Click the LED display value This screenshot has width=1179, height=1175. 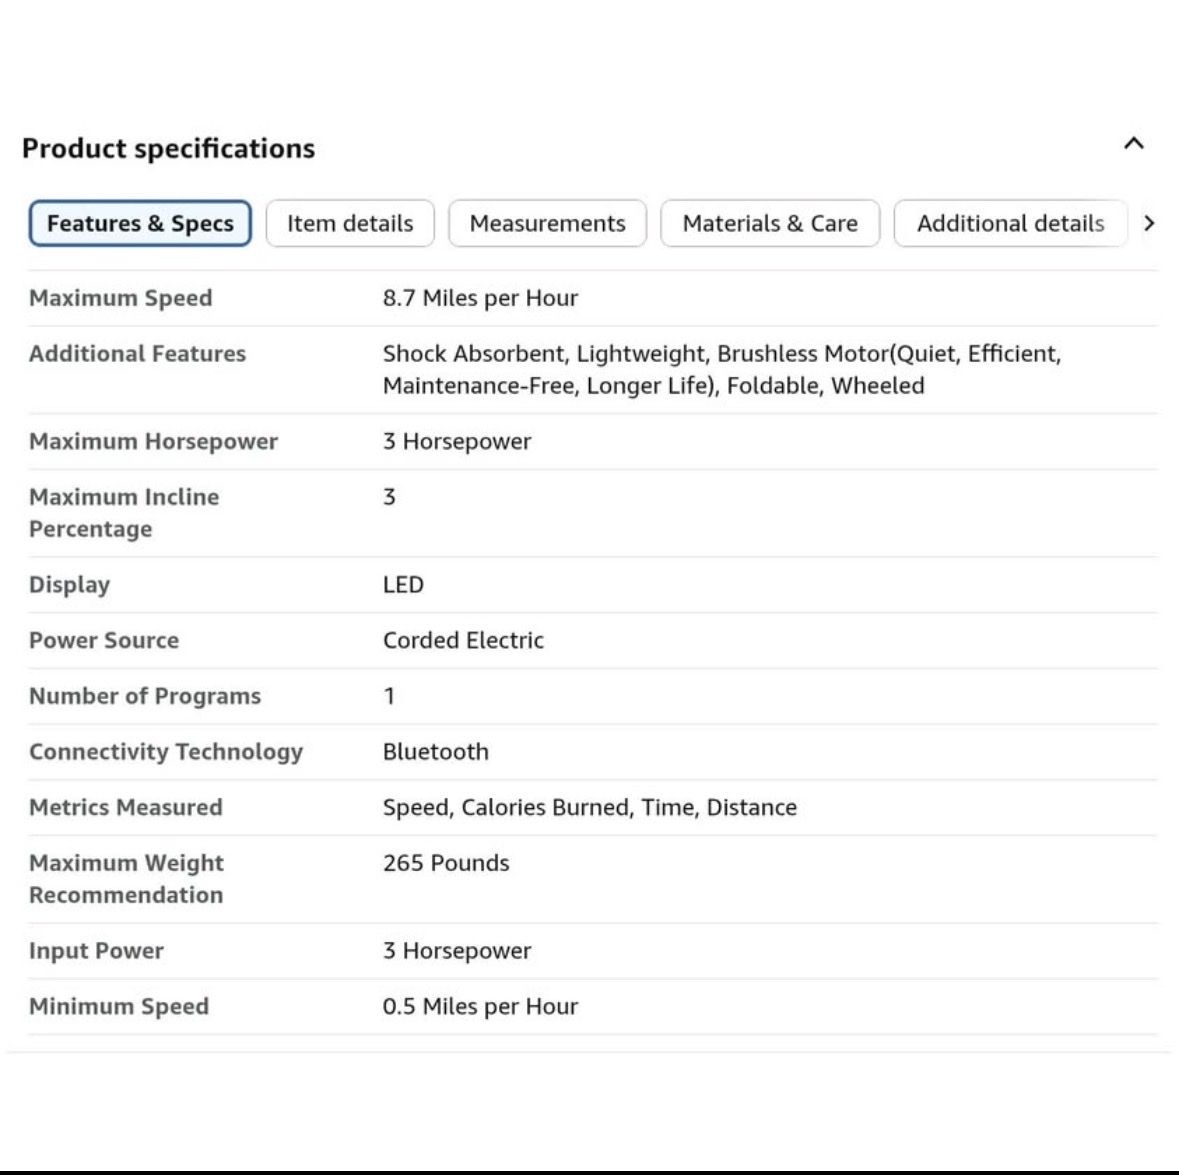[403, 584]
